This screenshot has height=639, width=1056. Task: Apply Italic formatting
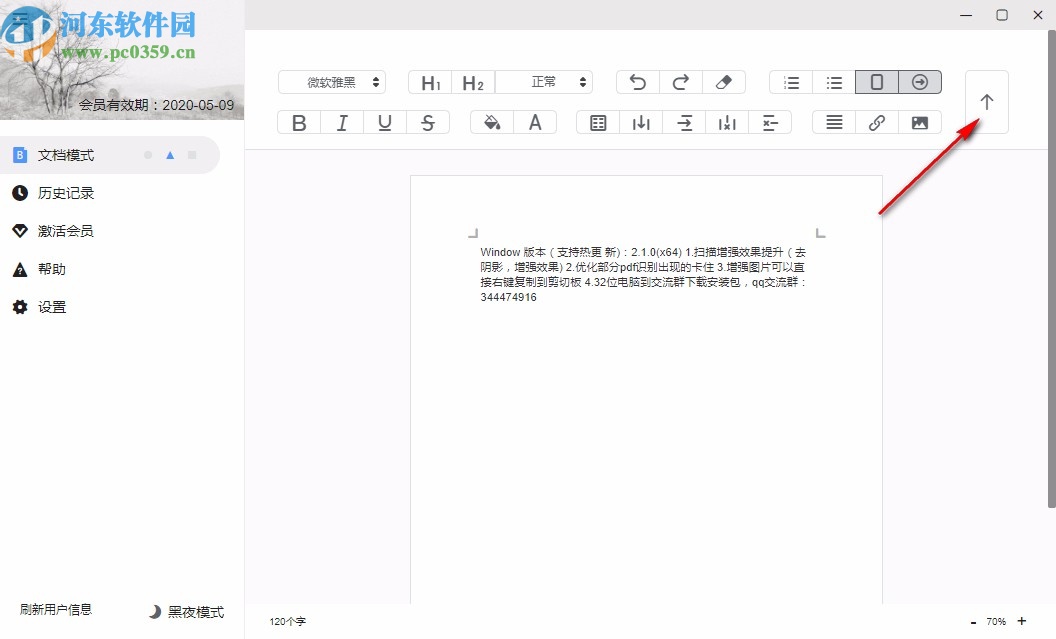[x=341, y=121]
